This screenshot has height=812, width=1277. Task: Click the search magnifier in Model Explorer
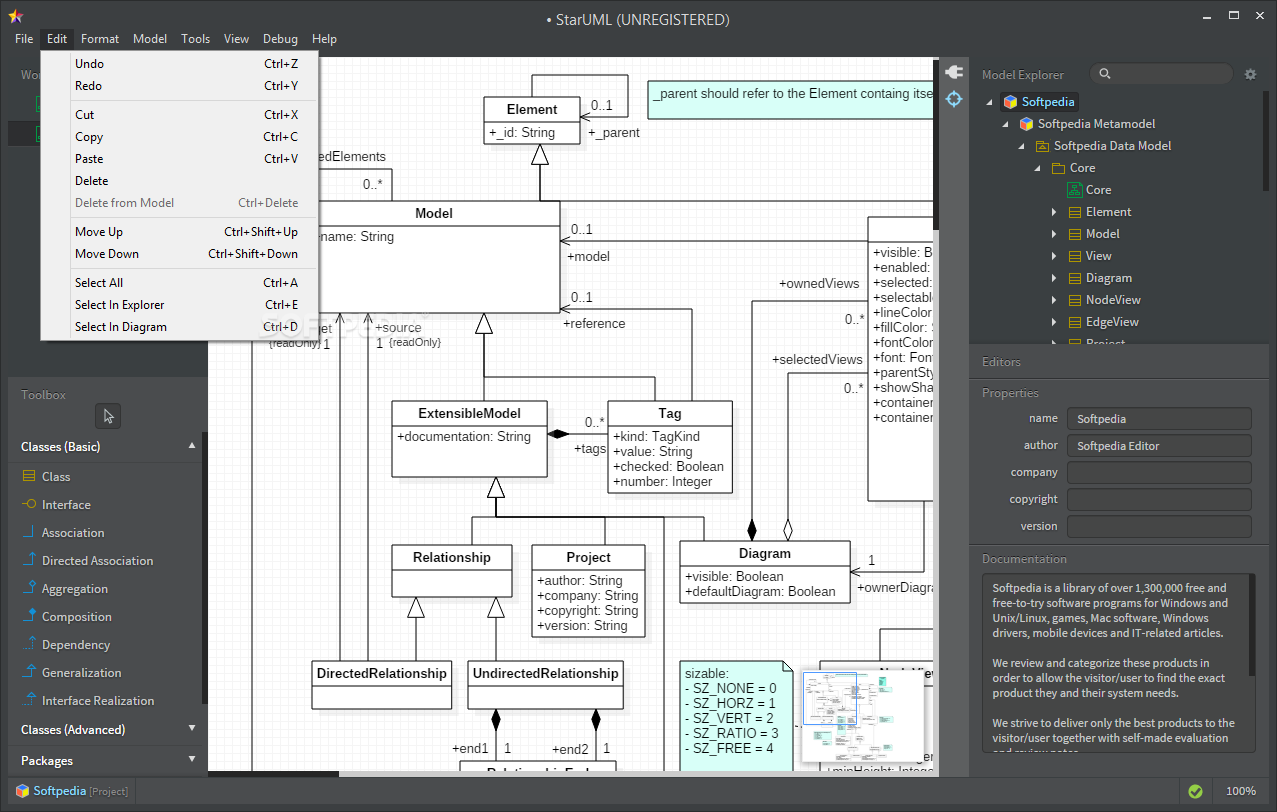1105,74
